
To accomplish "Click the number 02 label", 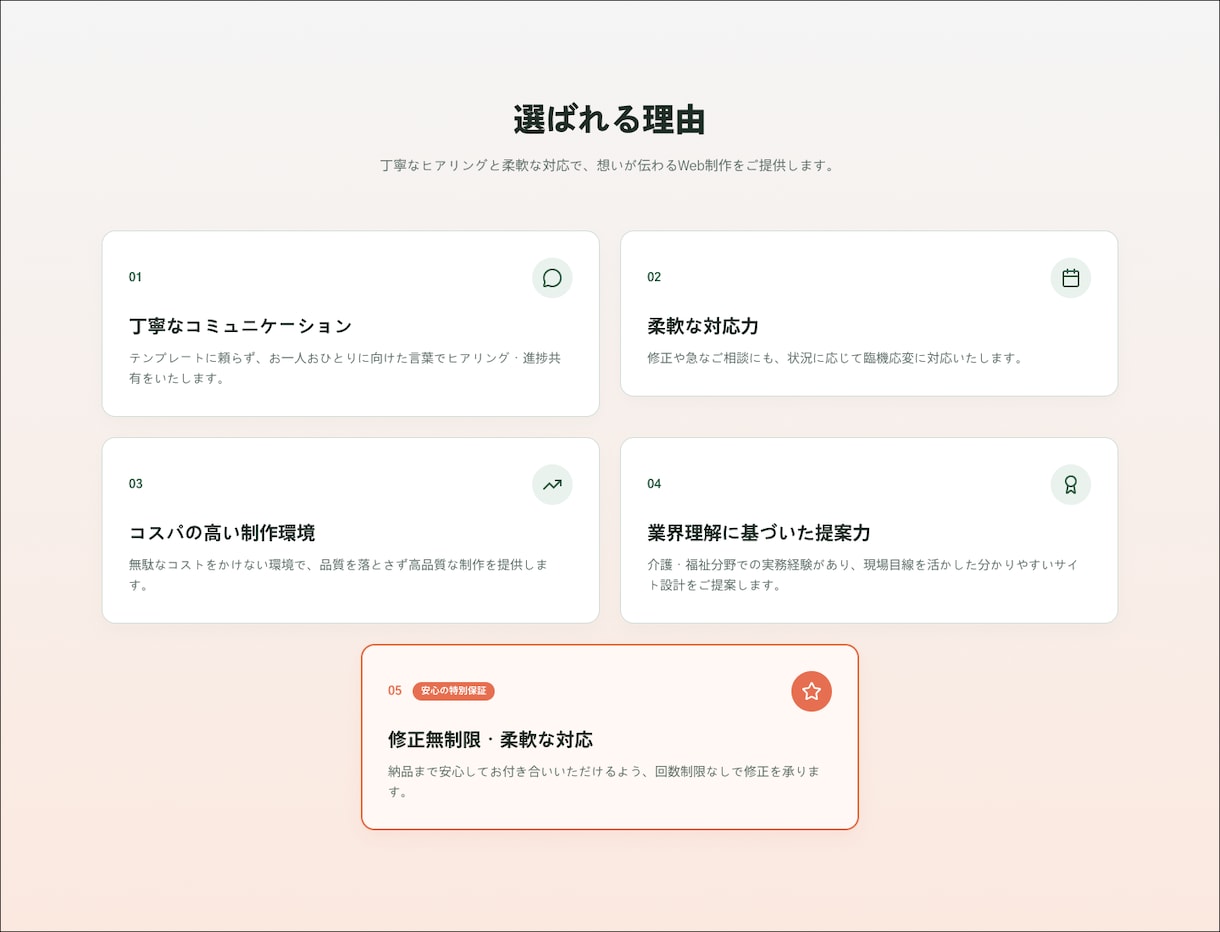I will pyautogui.click(x=654, y=277).
